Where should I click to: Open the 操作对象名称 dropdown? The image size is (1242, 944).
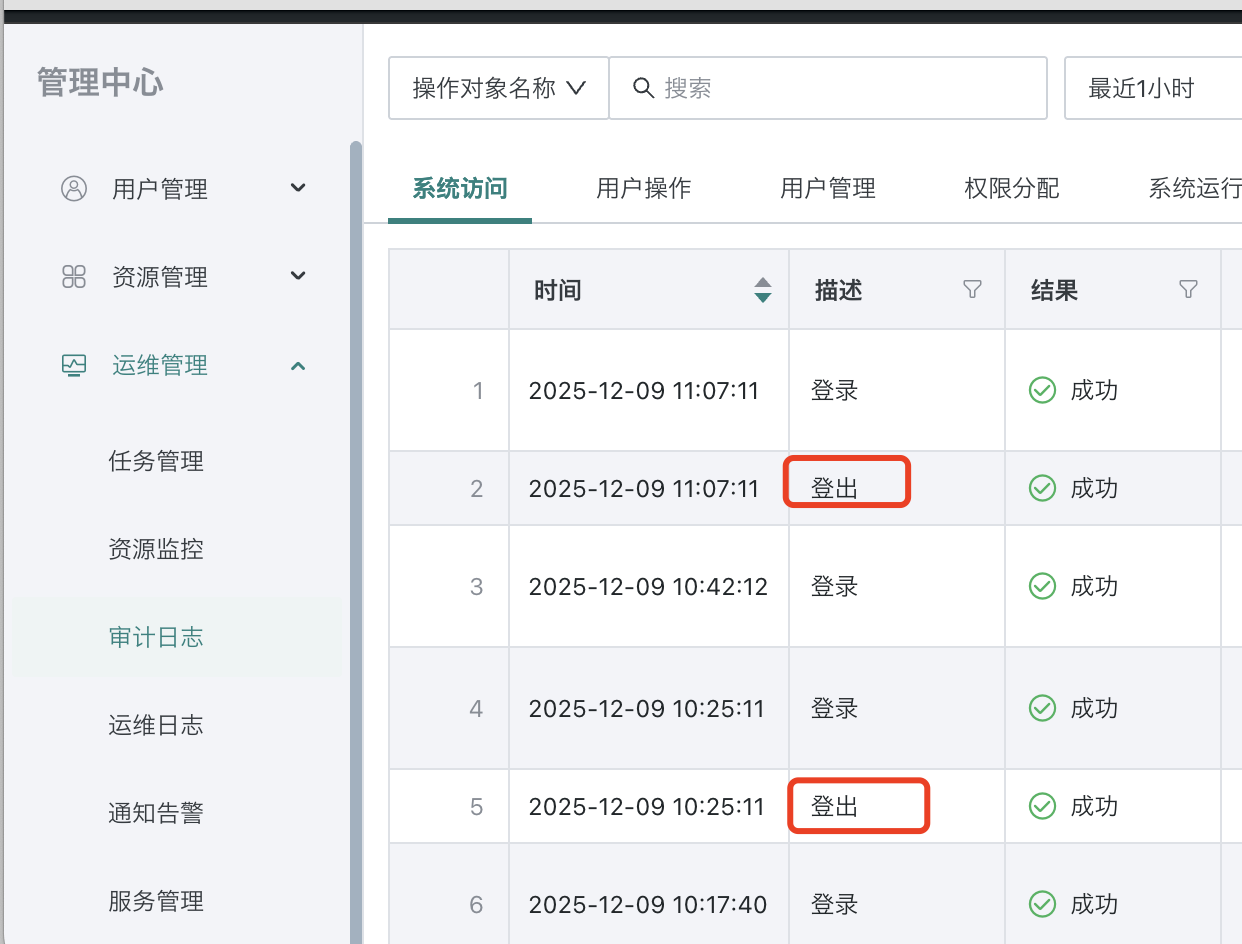[x=498, y=88]
